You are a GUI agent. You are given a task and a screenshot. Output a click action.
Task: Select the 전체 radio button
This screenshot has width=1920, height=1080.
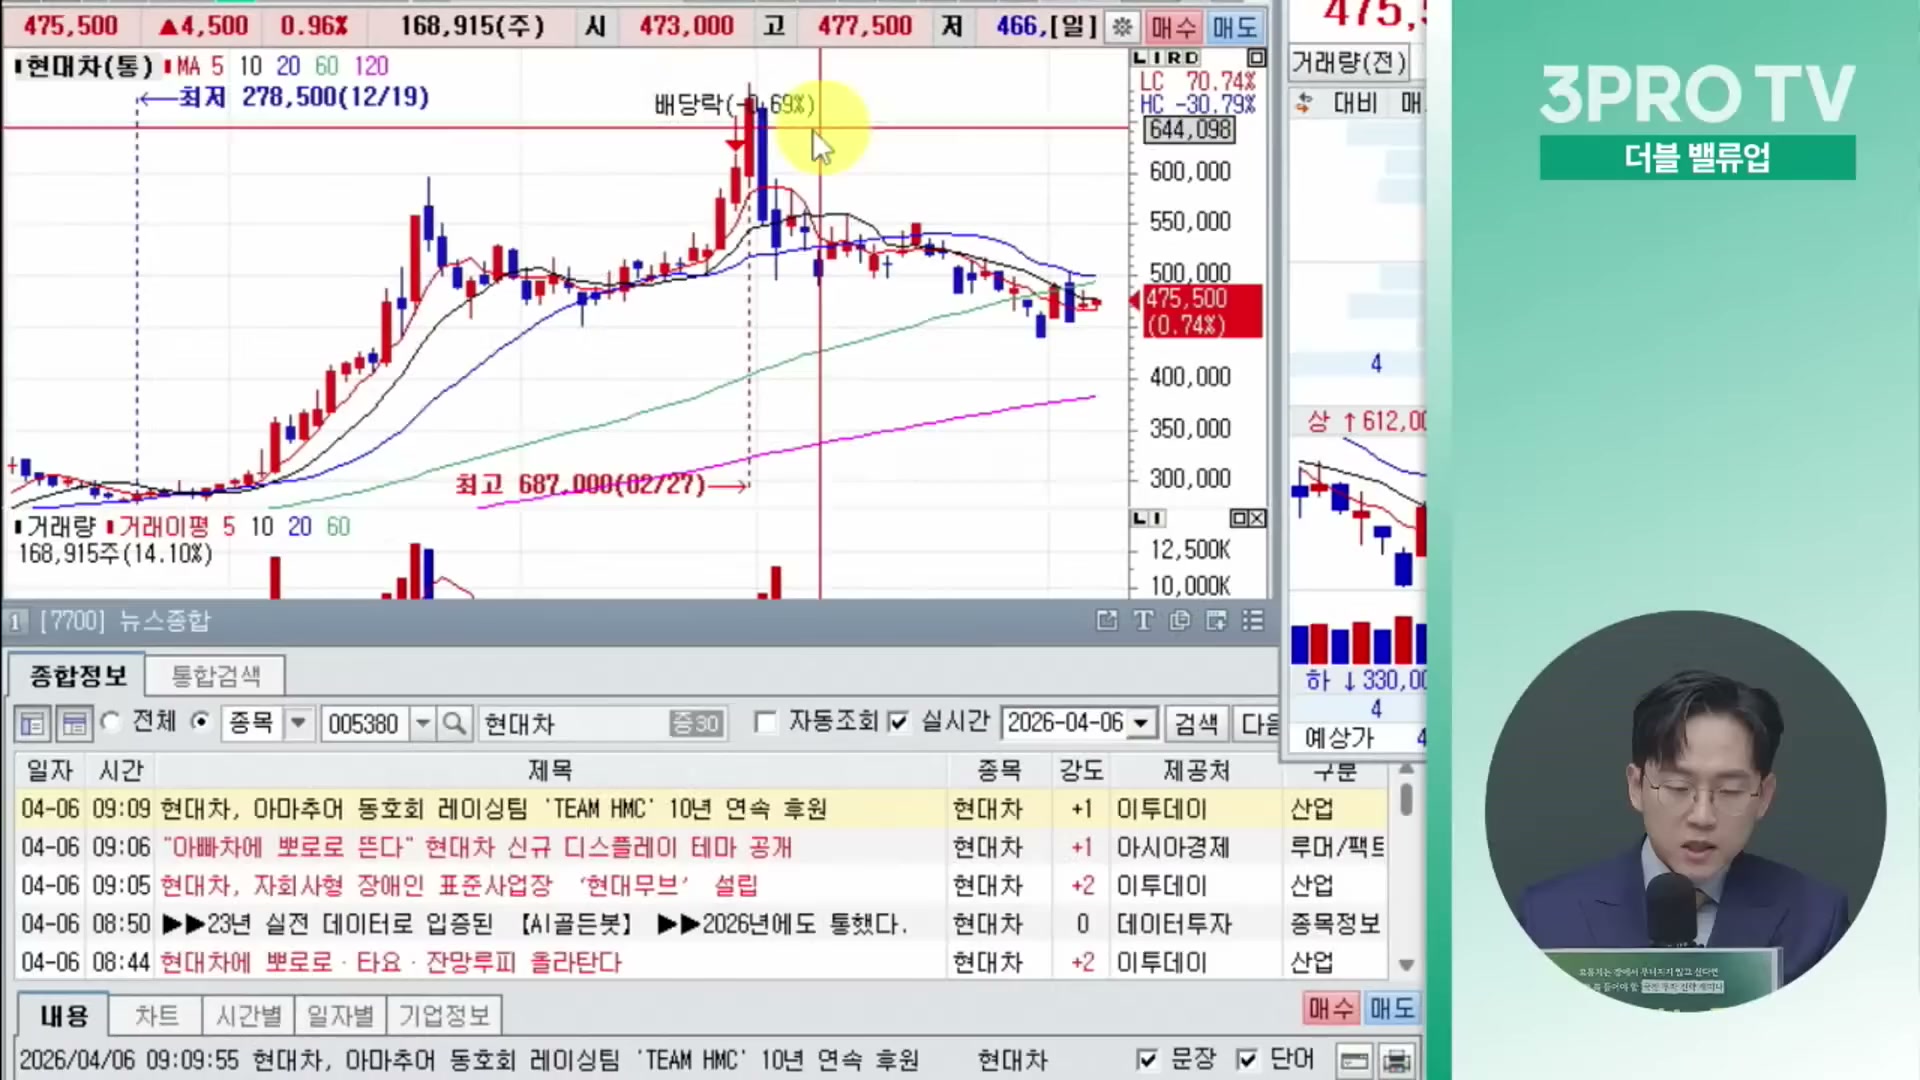111,722
